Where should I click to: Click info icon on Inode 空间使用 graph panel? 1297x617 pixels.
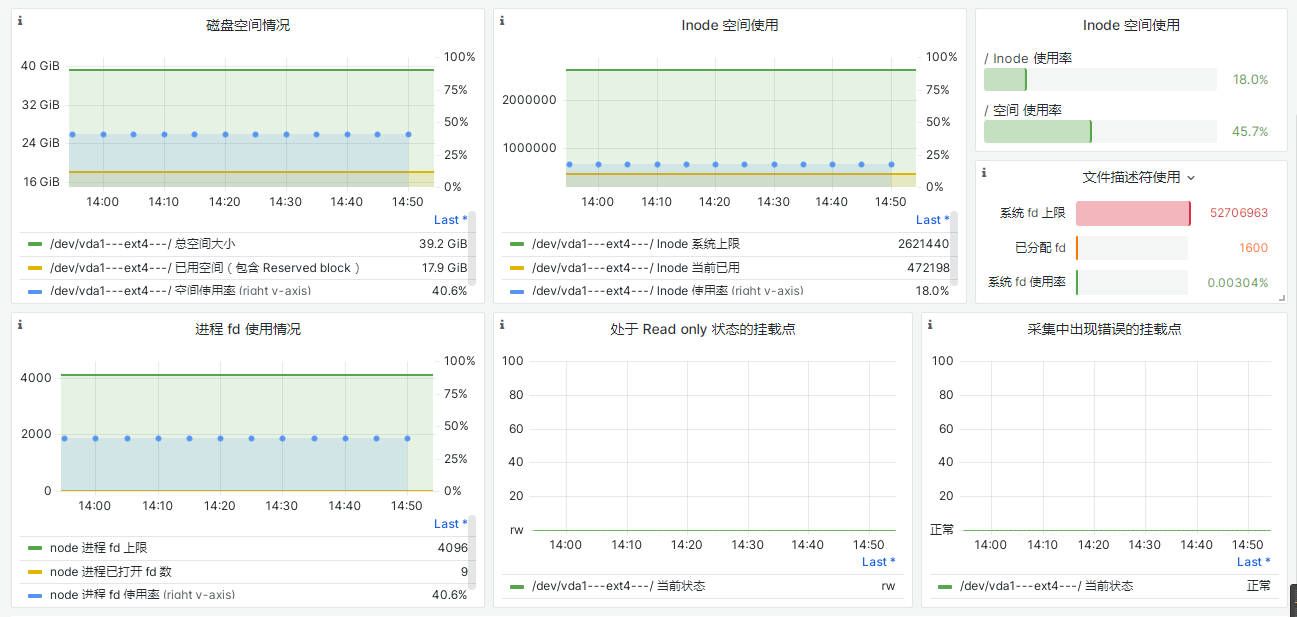pyautogui.click(x=502, y=21)
